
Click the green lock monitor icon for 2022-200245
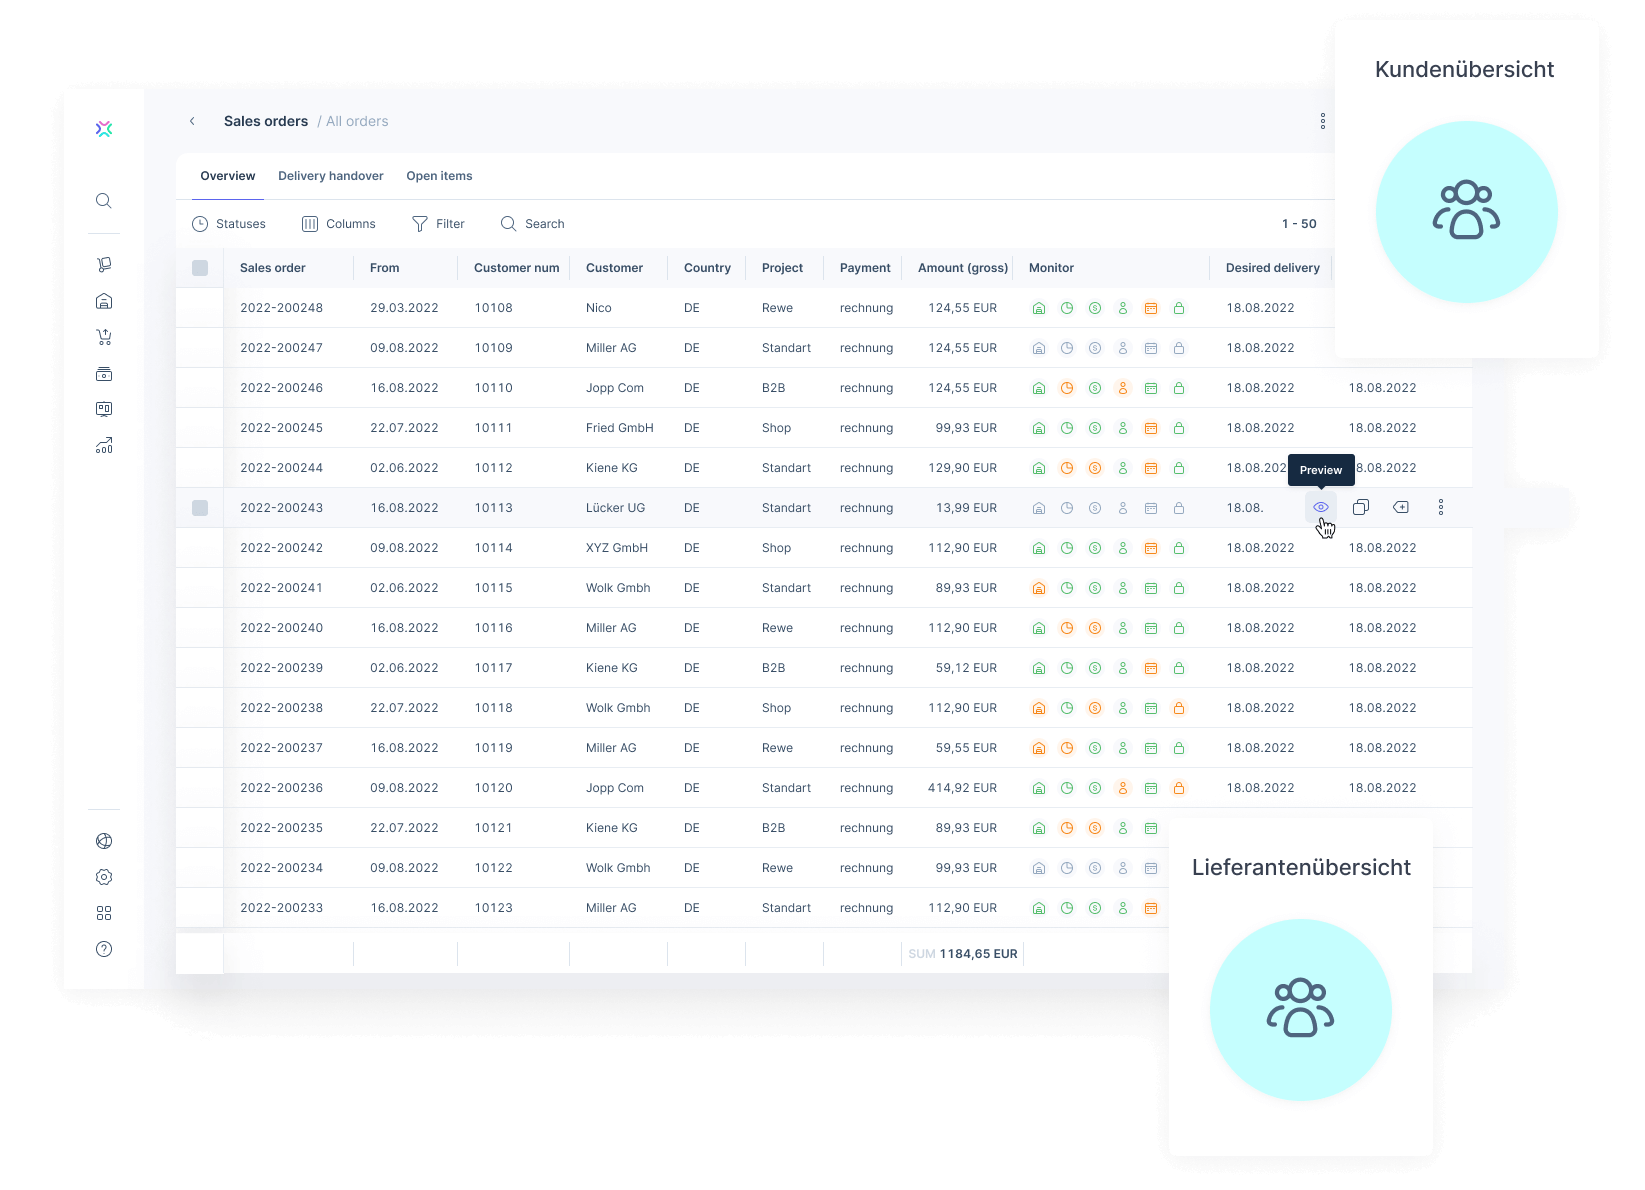(x=1179, y=428)
